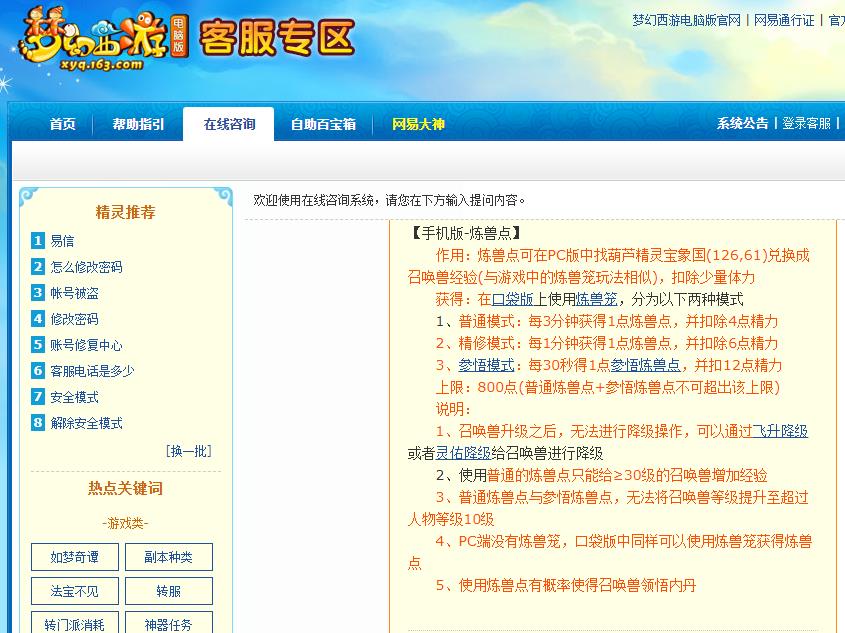Viewport: 845px width, 633px height.
Task: Click number 5 icon beside 账号修复中心
Action: click(38, 345)
